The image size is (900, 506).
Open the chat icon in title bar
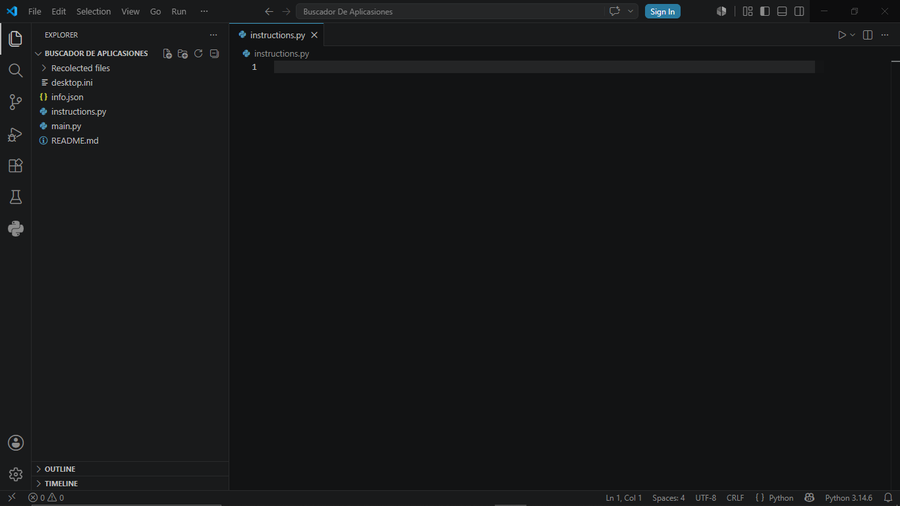pyautogui.click(x=614, y=11)
